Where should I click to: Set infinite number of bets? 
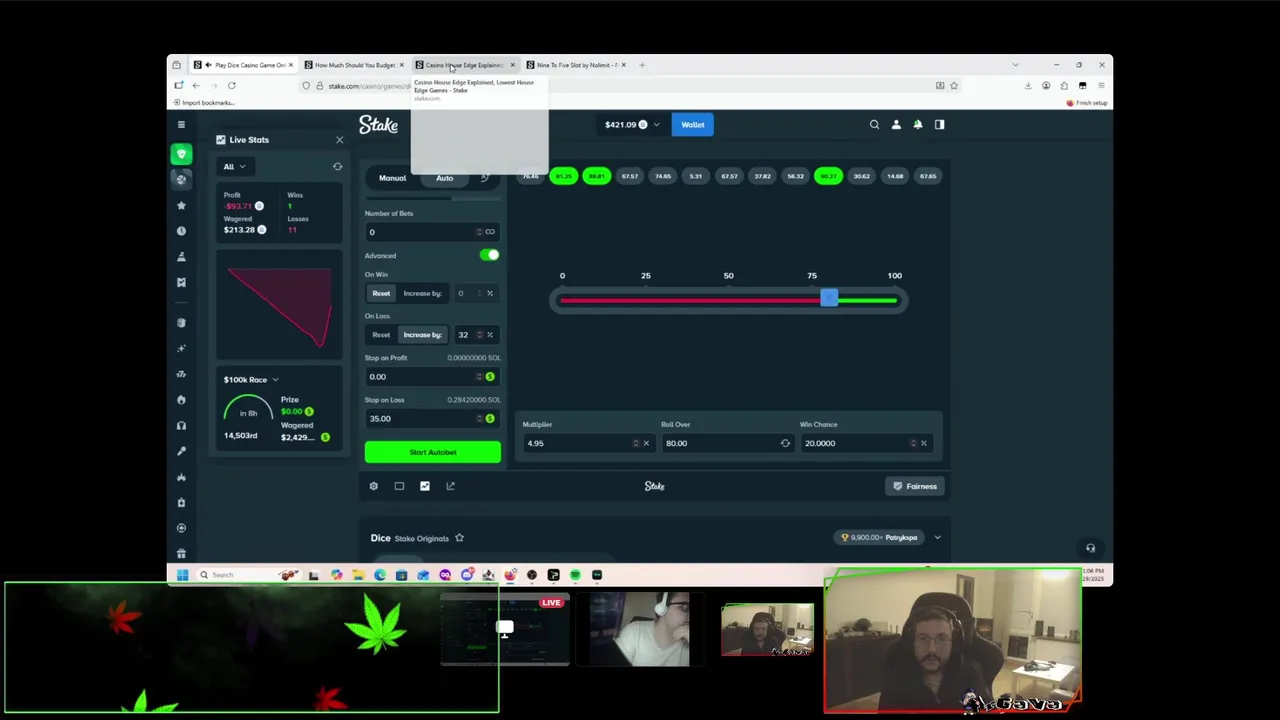(490, 232)
